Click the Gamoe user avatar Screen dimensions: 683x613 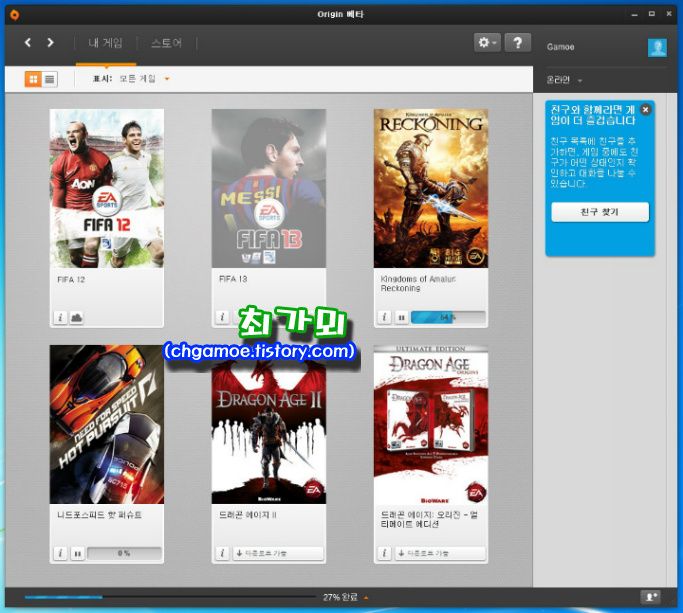click(657, 47)
